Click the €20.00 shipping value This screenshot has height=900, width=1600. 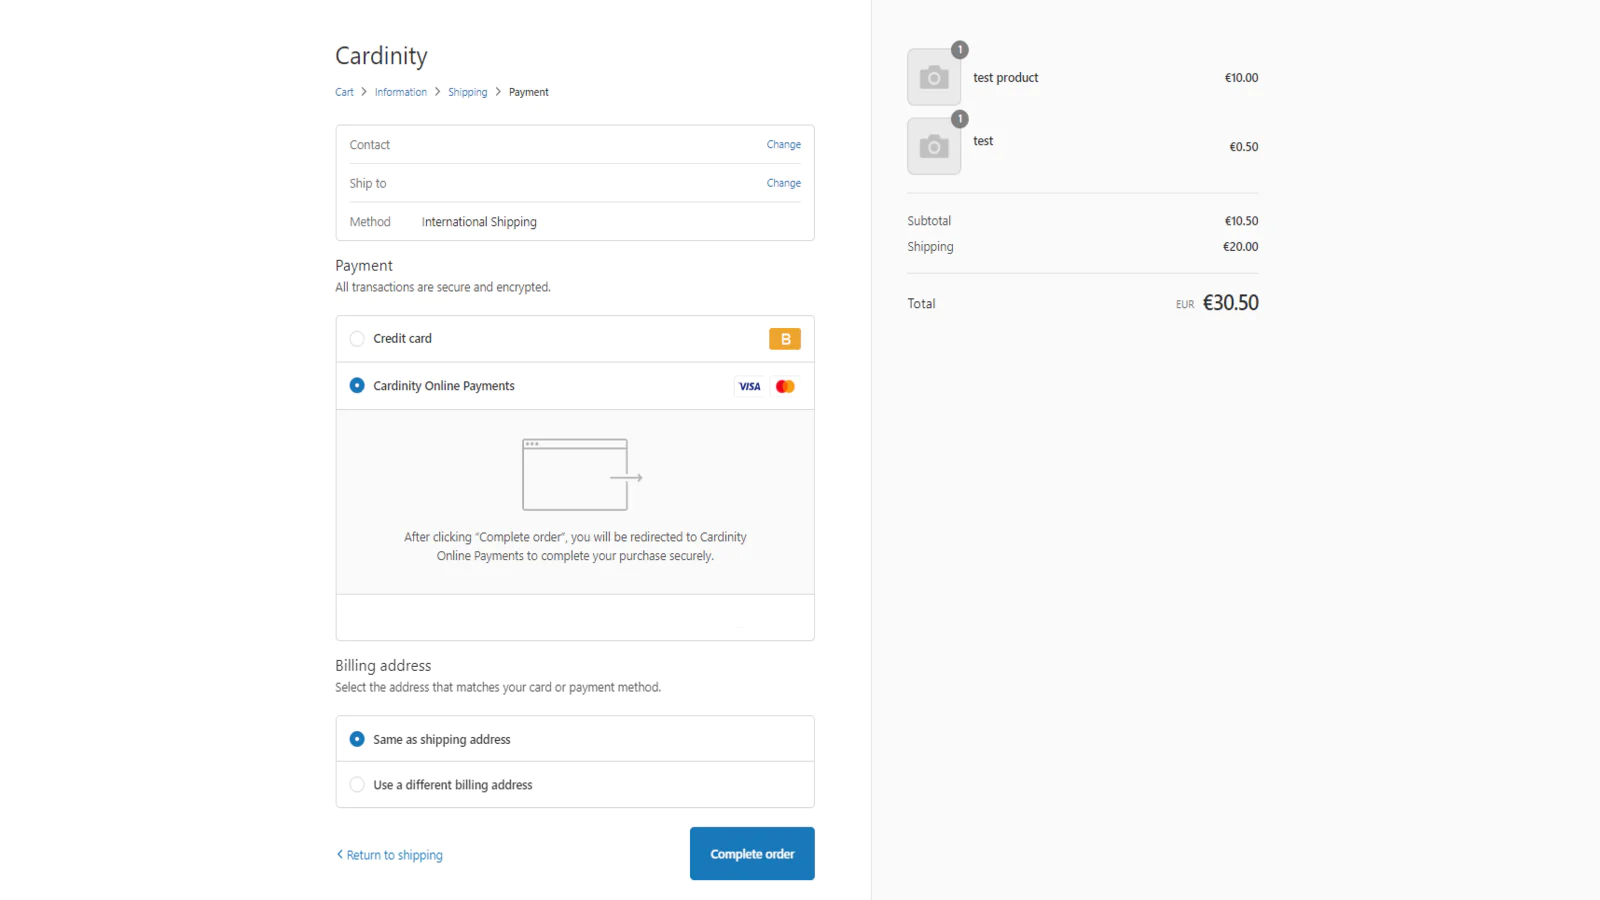pos(1241,247)
